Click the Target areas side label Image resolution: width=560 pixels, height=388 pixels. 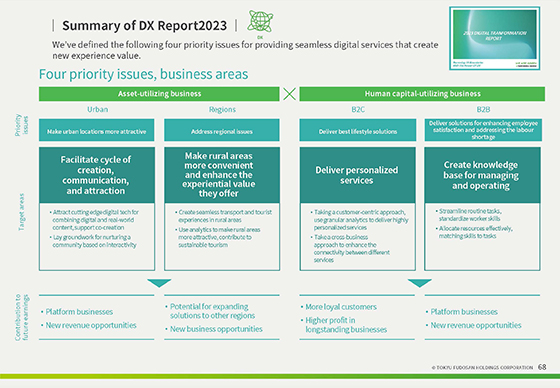point(21,212)
